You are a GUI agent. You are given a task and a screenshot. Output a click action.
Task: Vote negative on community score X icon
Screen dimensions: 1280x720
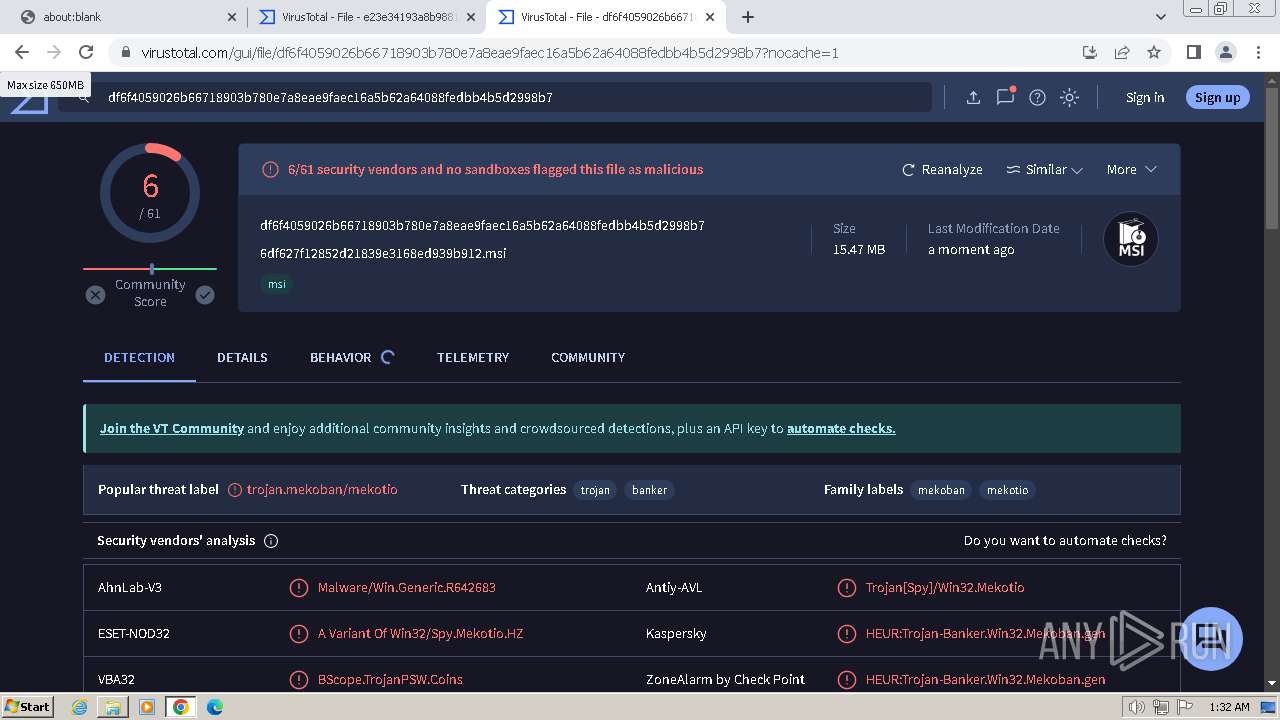pyautogui.click(x=95, y=294)
